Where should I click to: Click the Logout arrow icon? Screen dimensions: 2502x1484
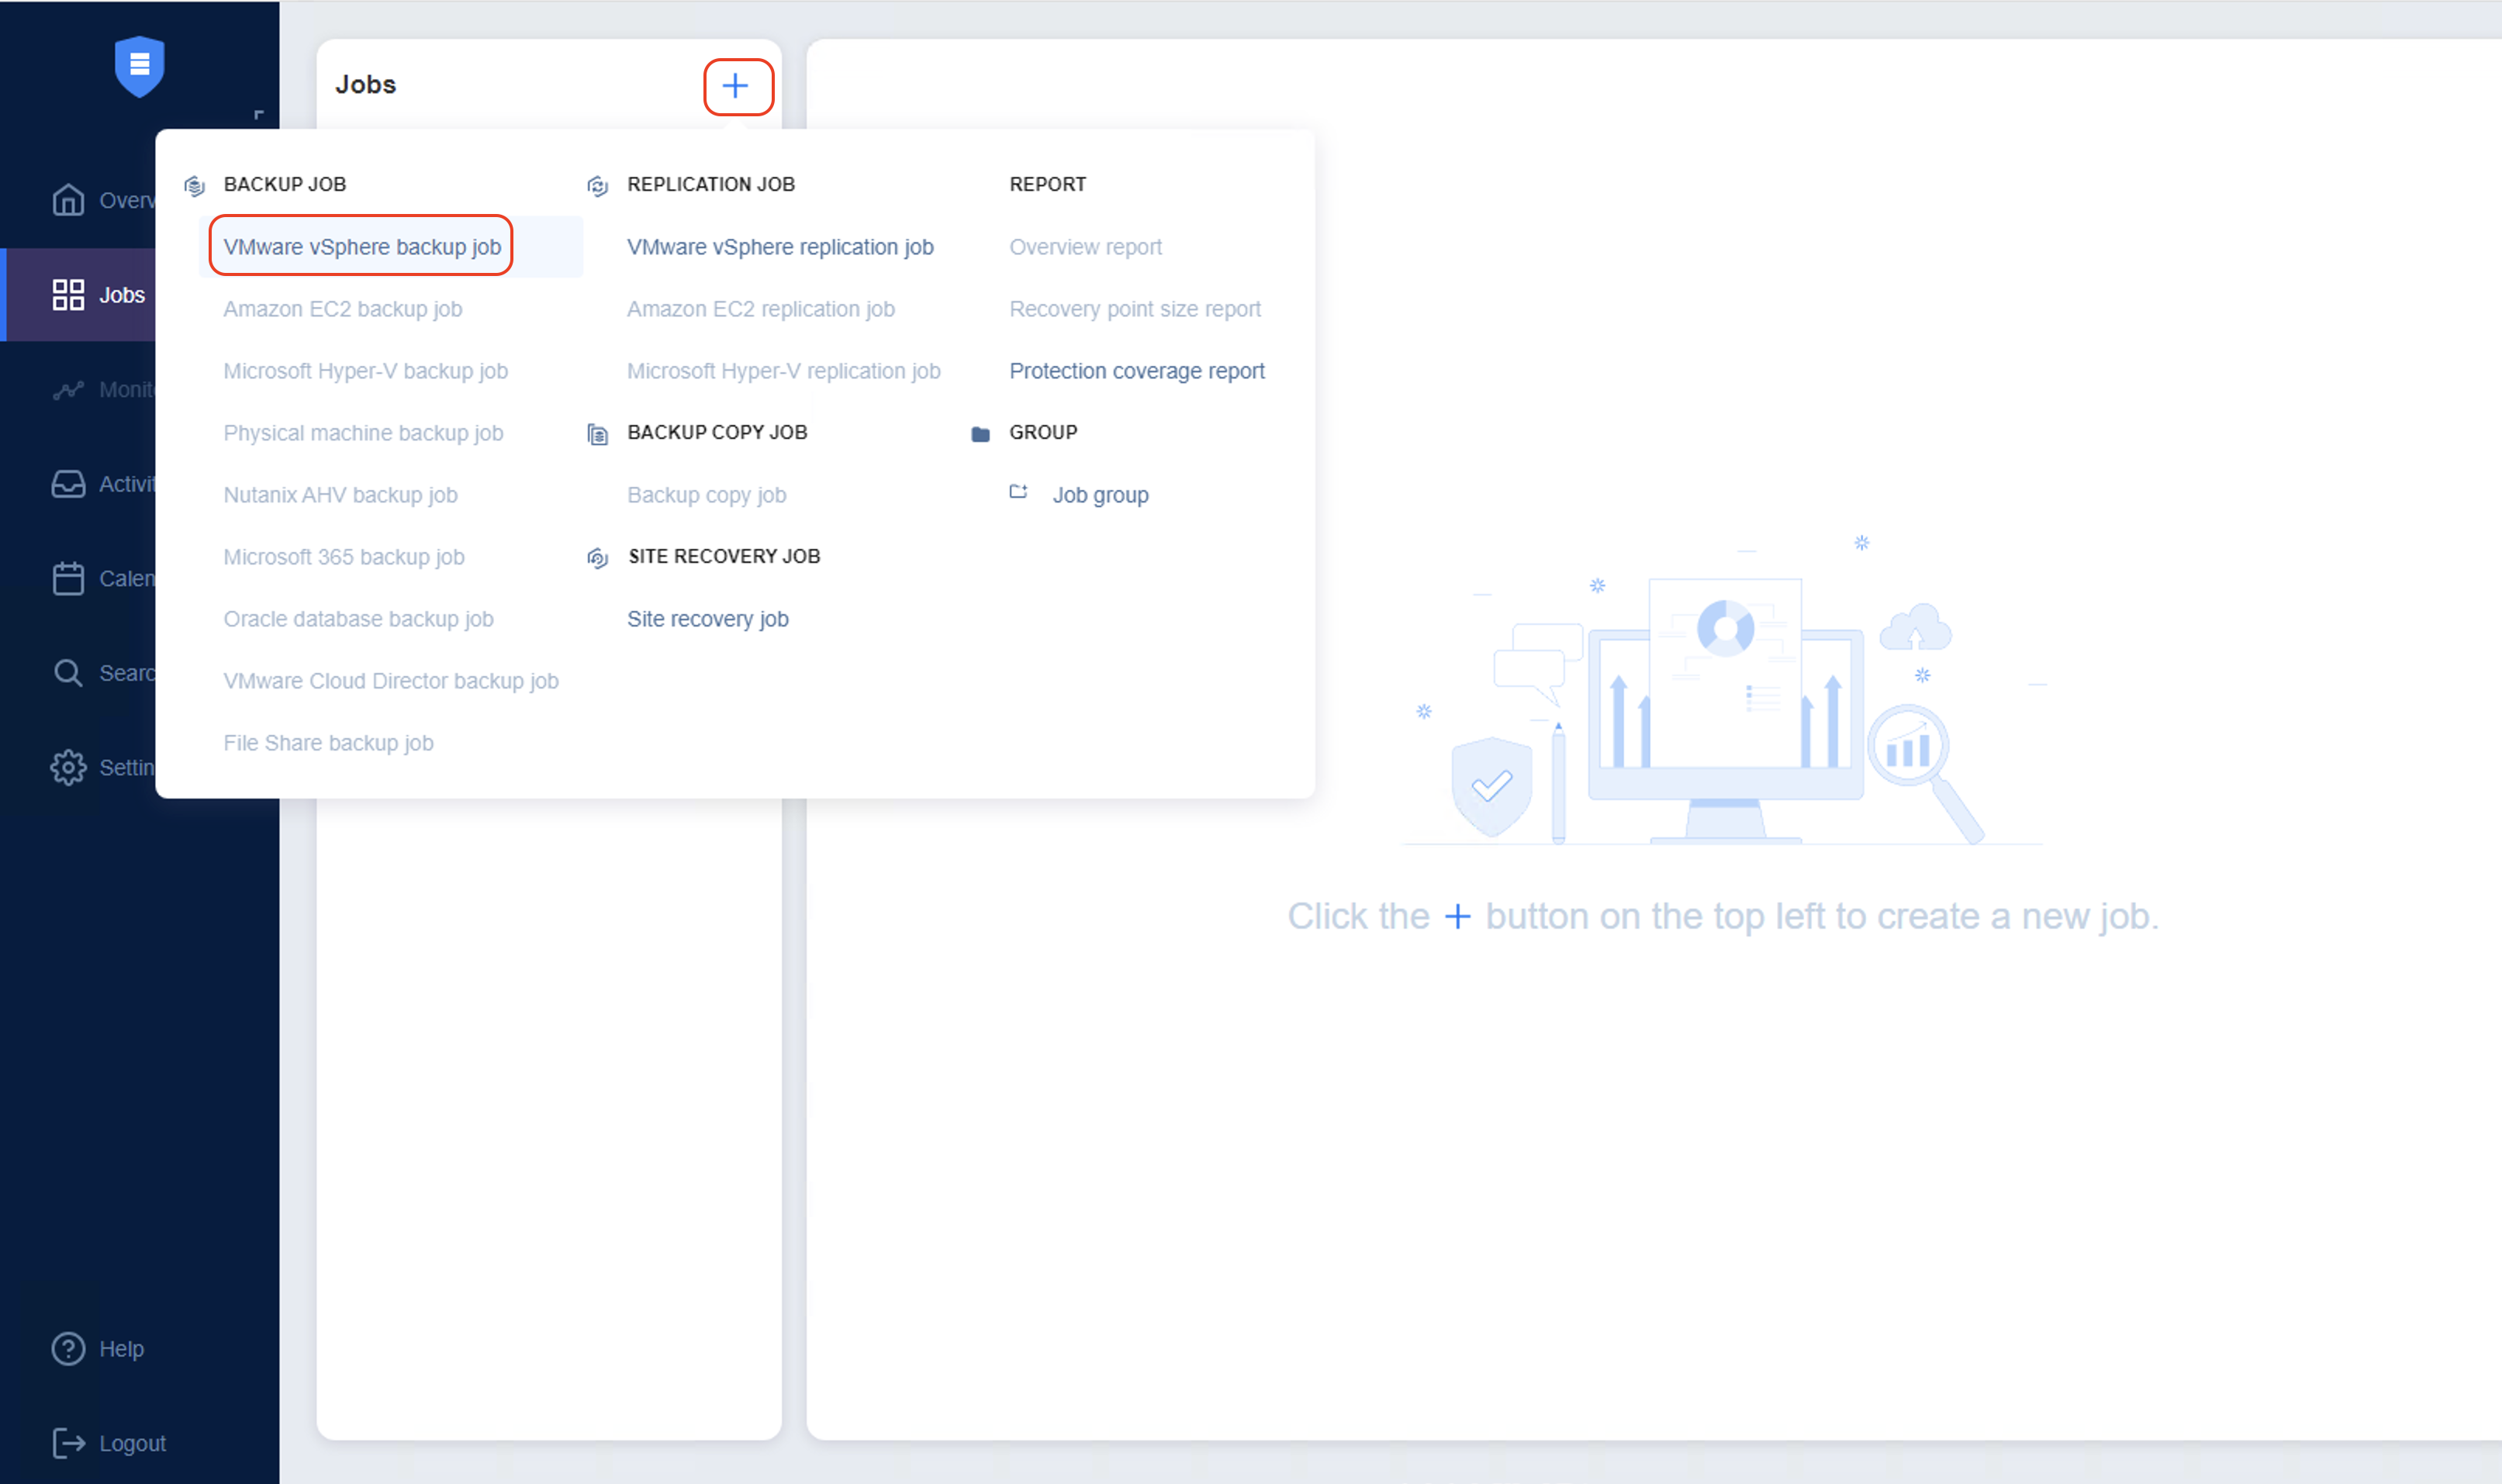[68, 1443]
